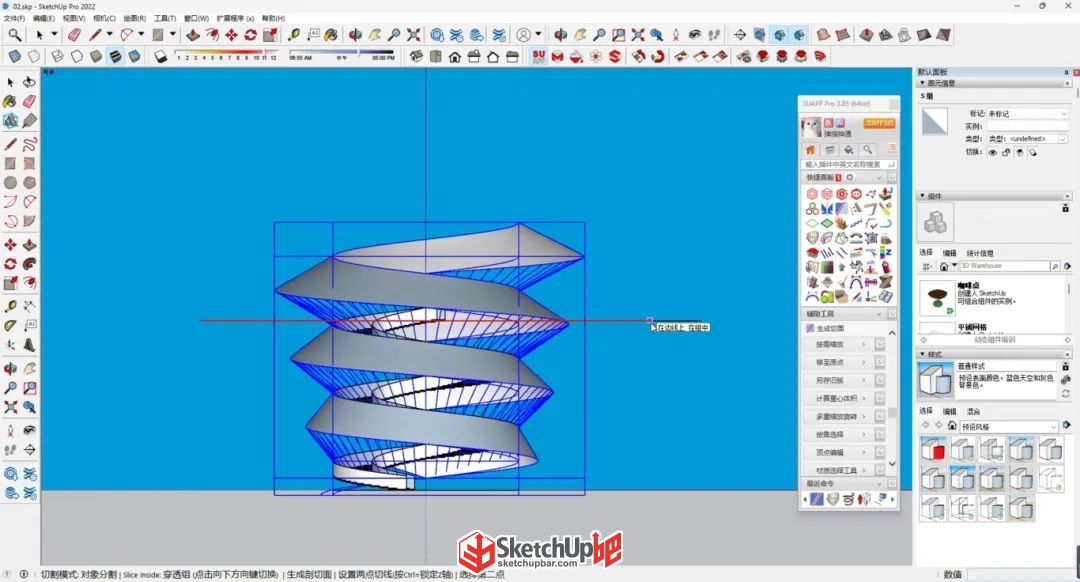1080x582 pixels.
Task: Select the Tape Measure tool in top toolbar
Action: point(294,34)
